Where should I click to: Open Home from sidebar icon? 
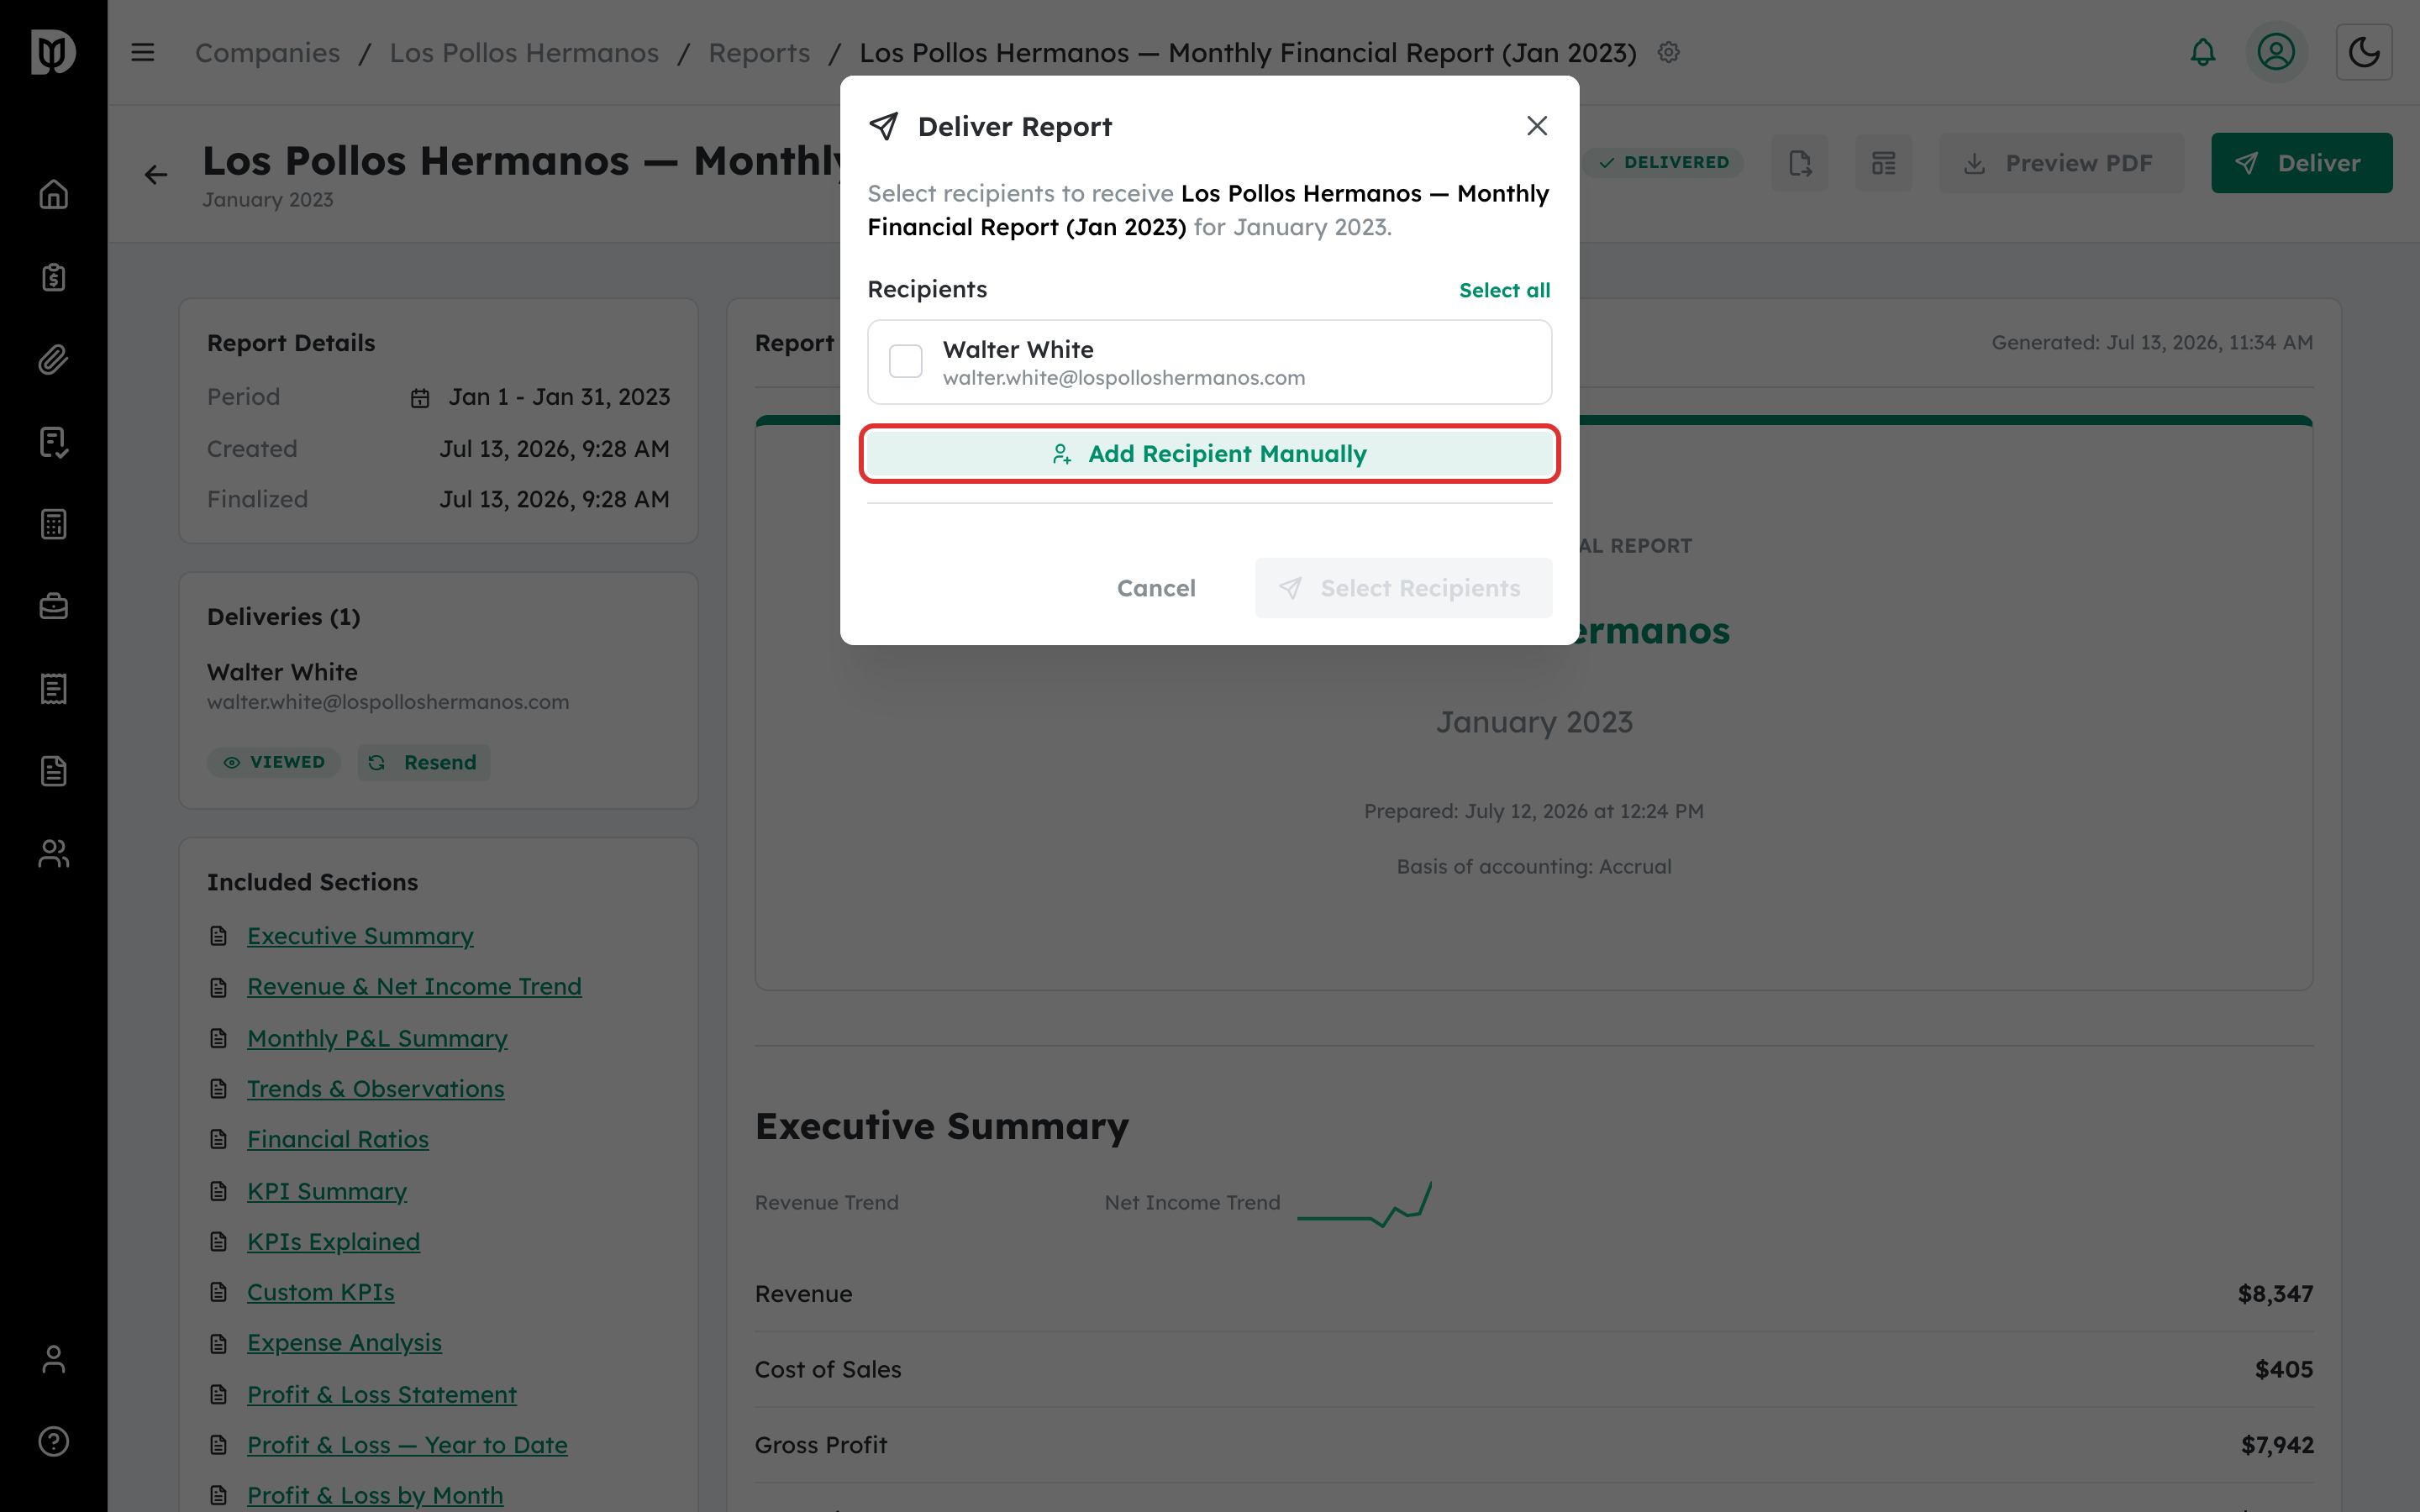(53, 194)
